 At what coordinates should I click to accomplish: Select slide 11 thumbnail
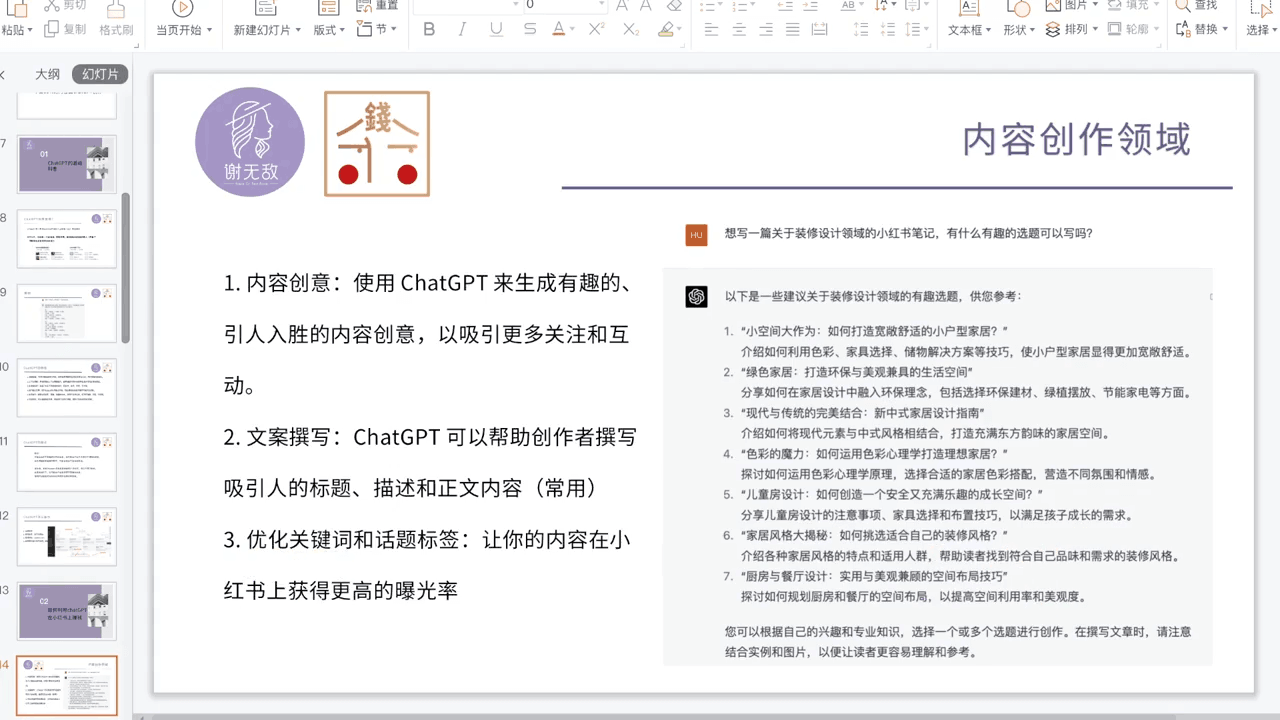[x=67, y=462]
